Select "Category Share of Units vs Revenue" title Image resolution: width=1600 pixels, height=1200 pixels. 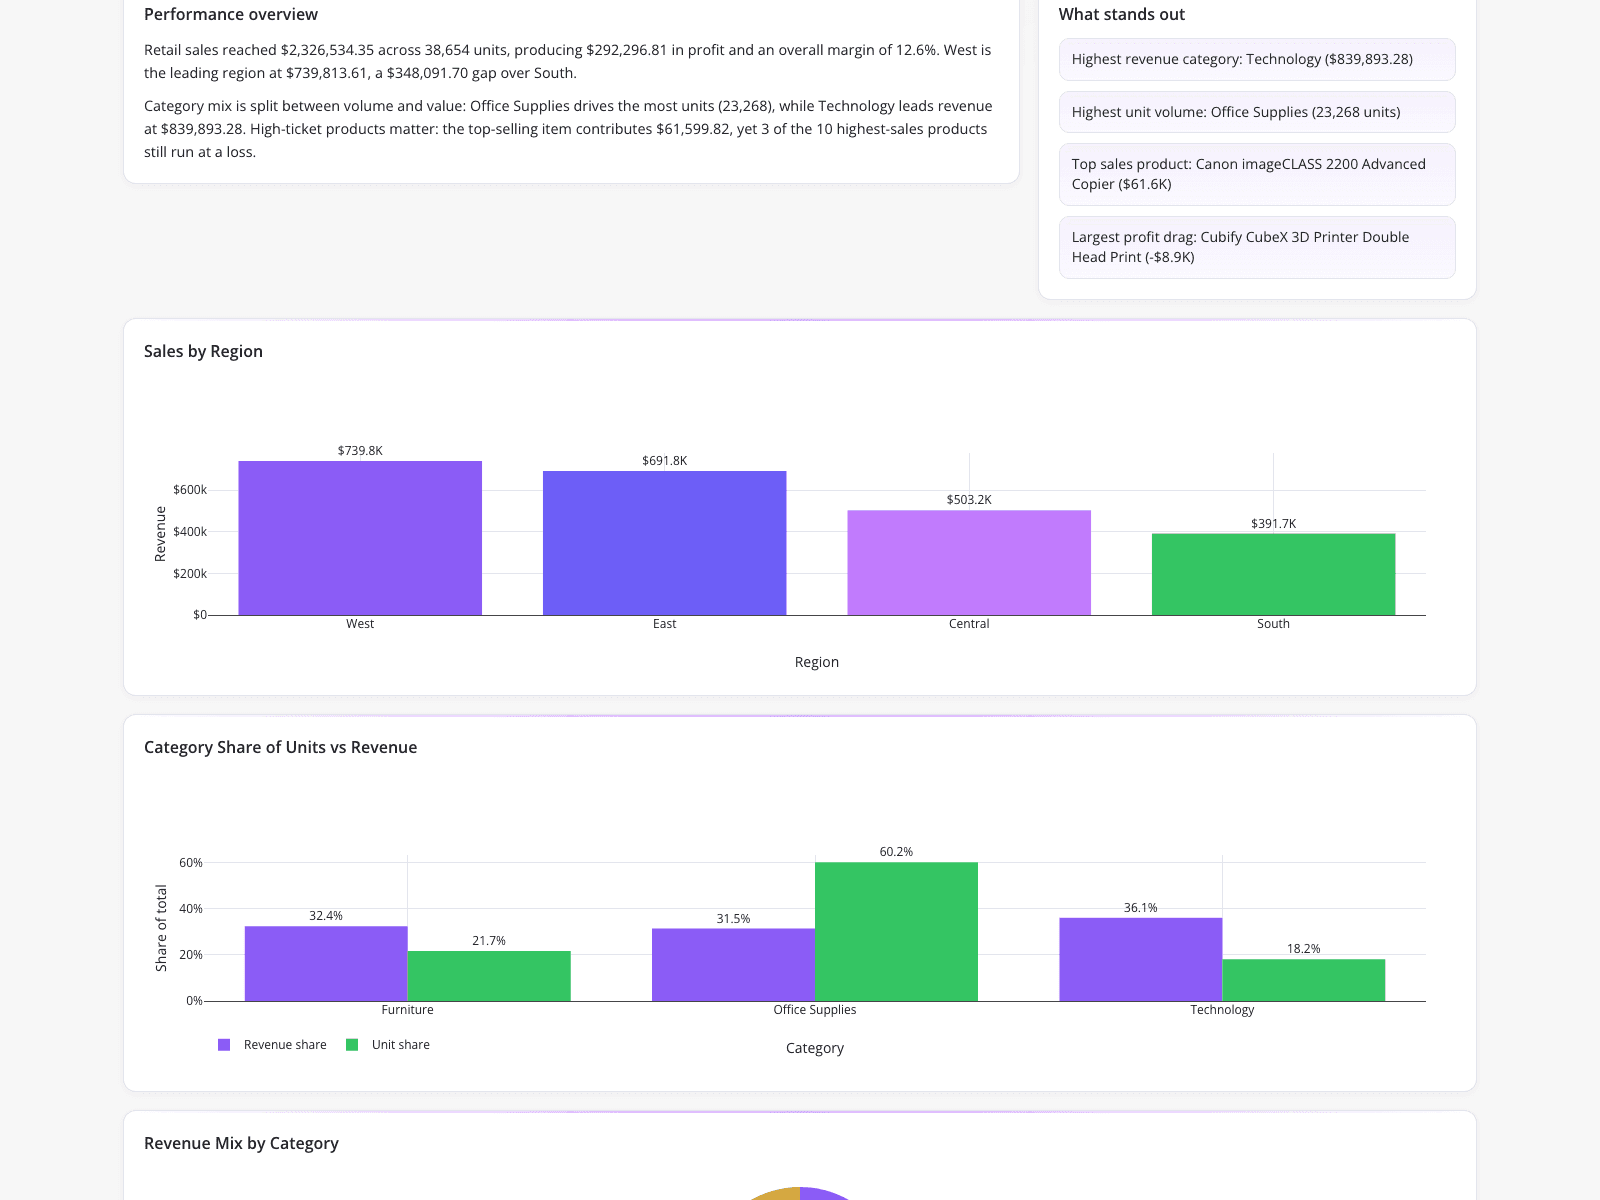[280, 747]
